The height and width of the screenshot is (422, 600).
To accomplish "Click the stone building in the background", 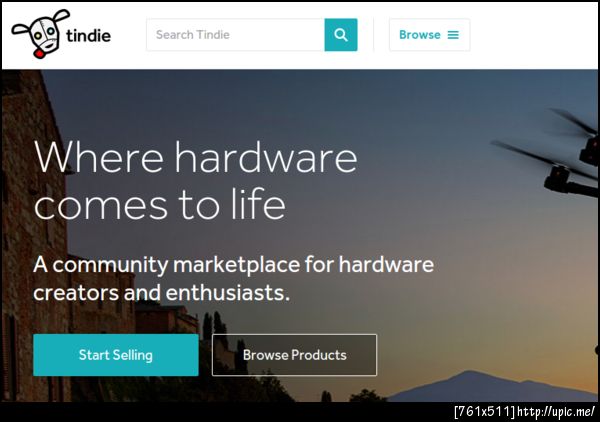I will click(x=34, y=230).
